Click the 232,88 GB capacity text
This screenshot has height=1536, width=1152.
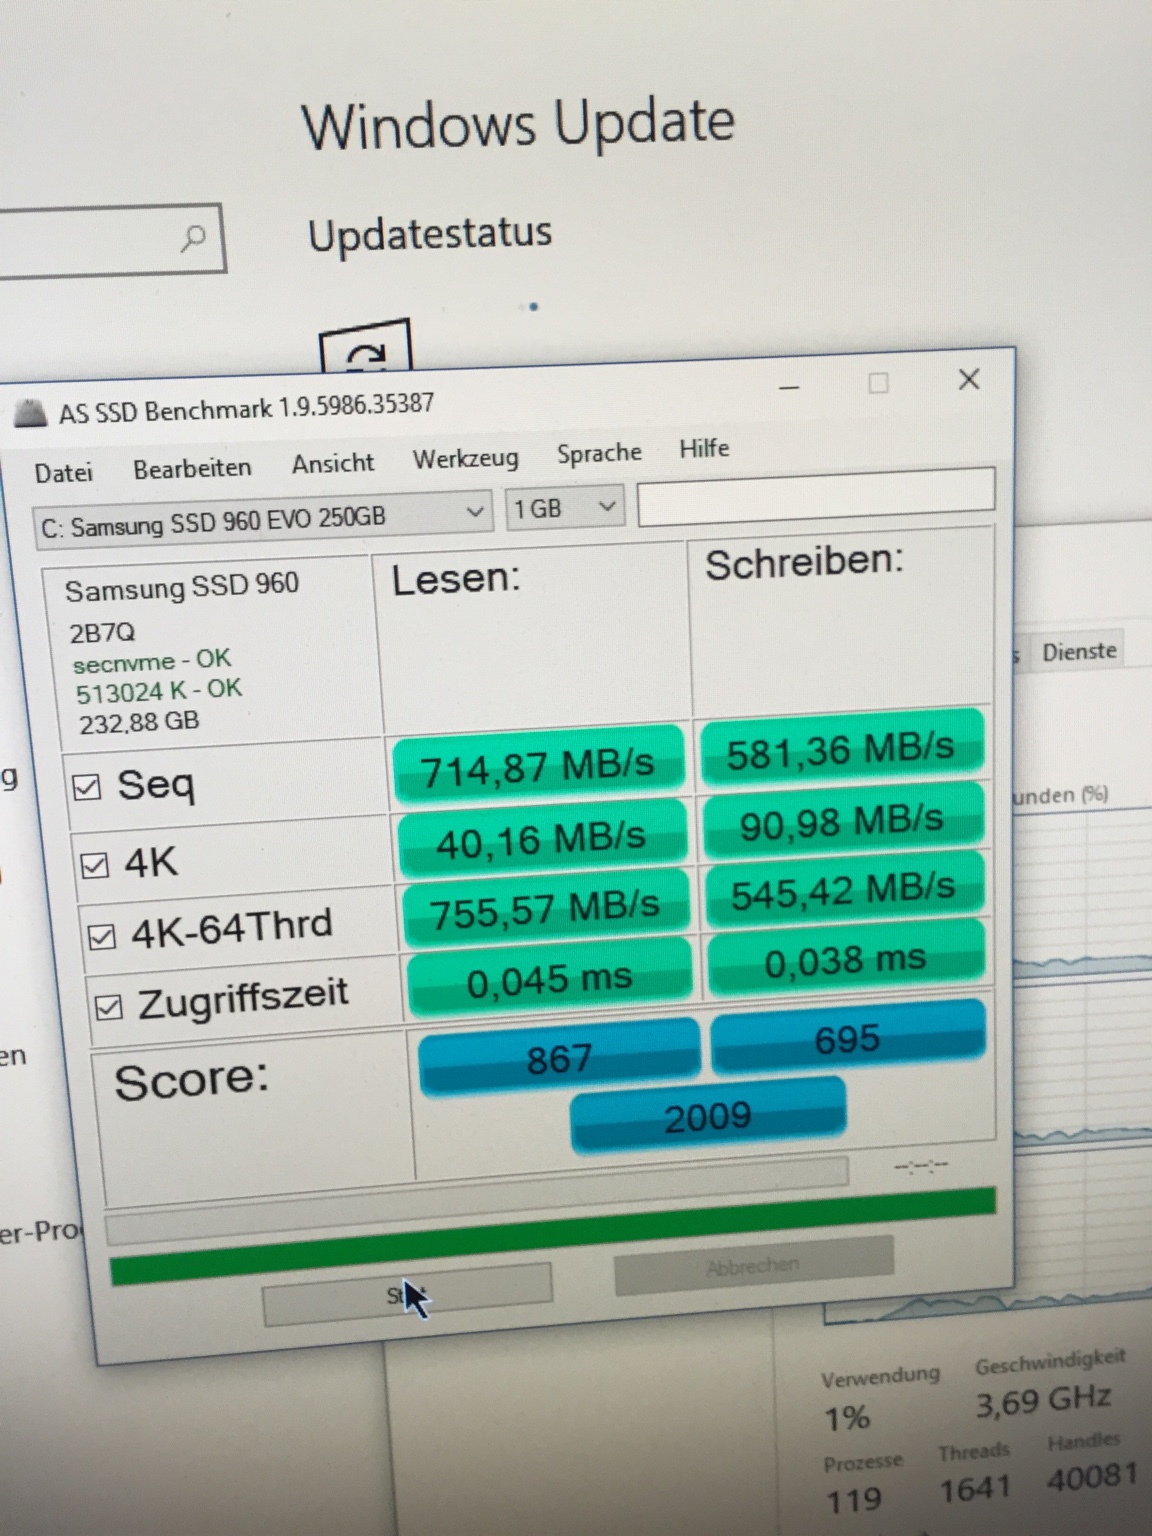[139, 721]
